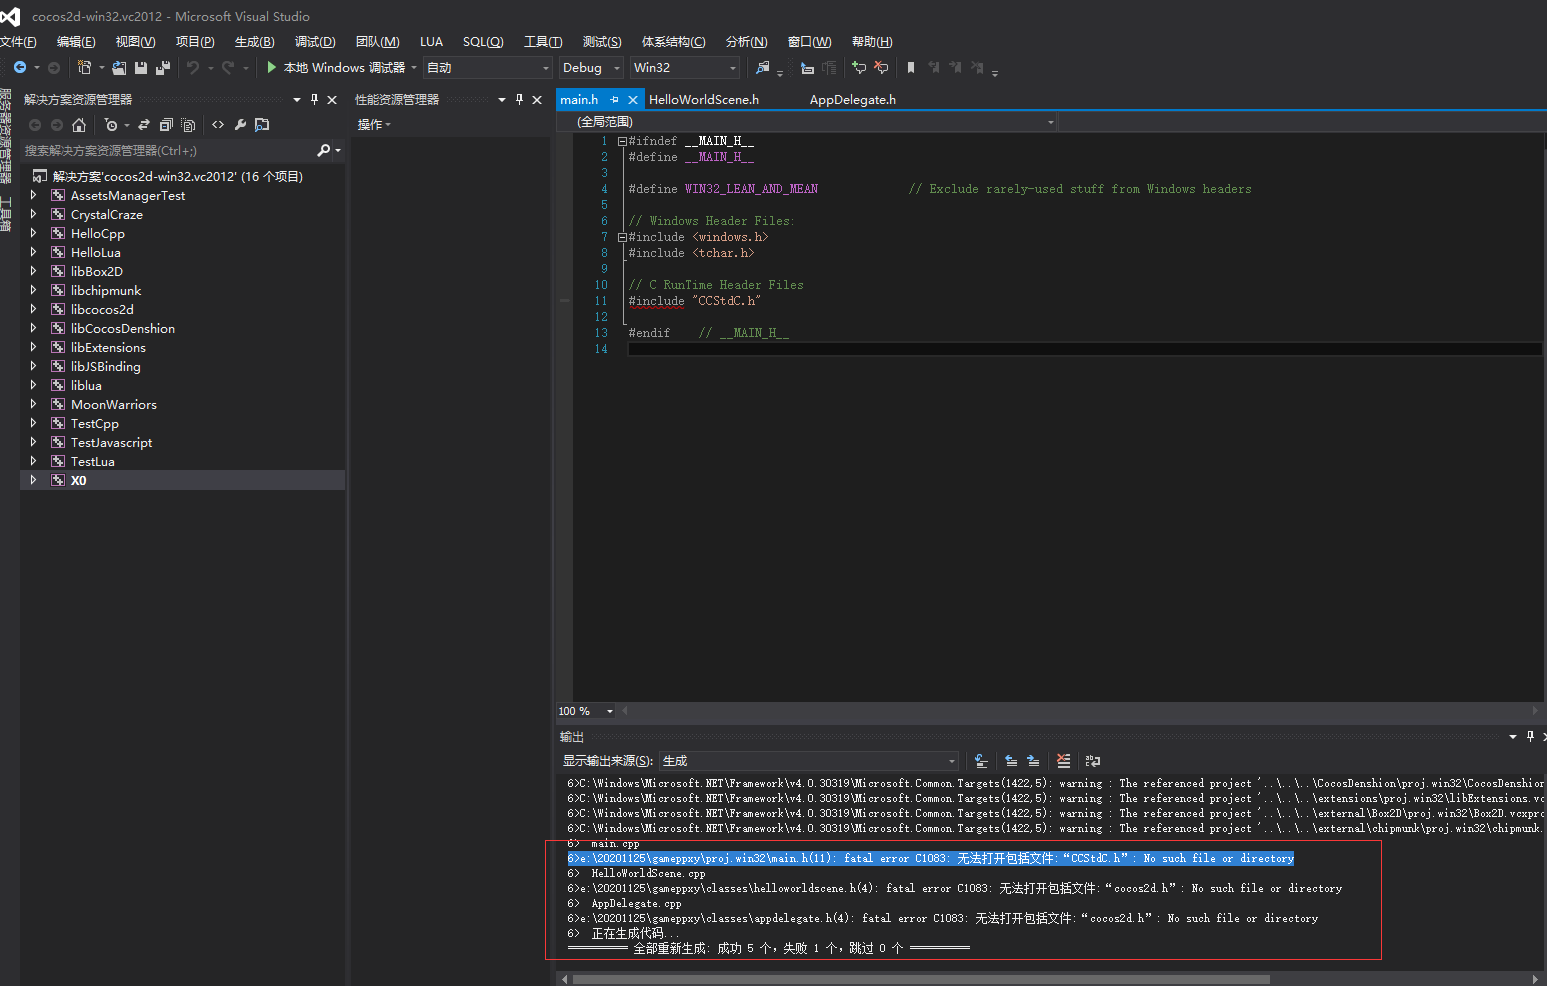Switch to the HelloWorldScene.h tab
Screen dimensions: 1547x986
pyautogui.click(x=704, y=100)
